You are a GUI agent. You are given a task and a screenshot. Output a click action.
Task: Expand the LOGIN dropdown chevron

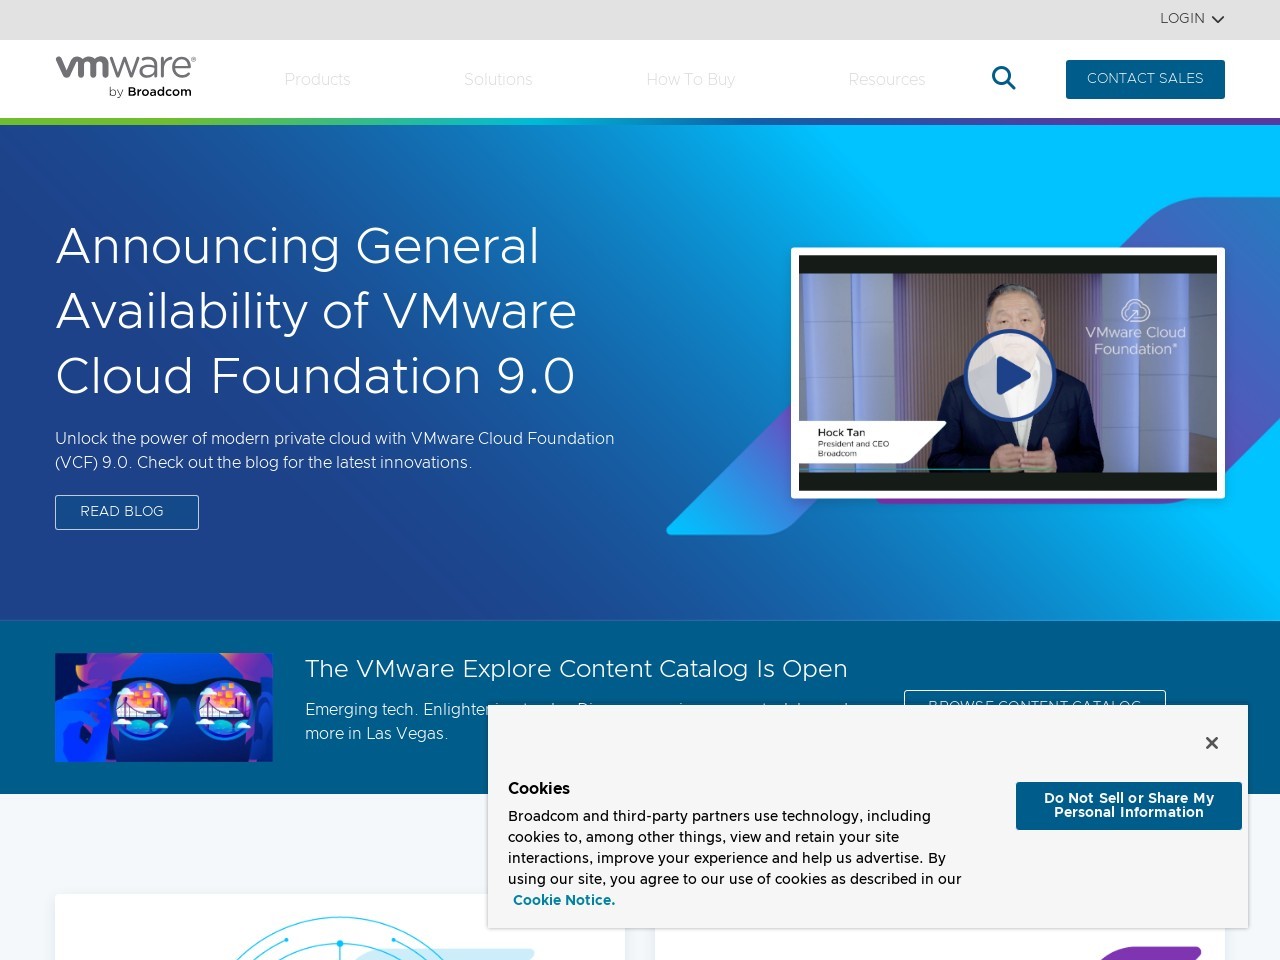[1218, 18]
